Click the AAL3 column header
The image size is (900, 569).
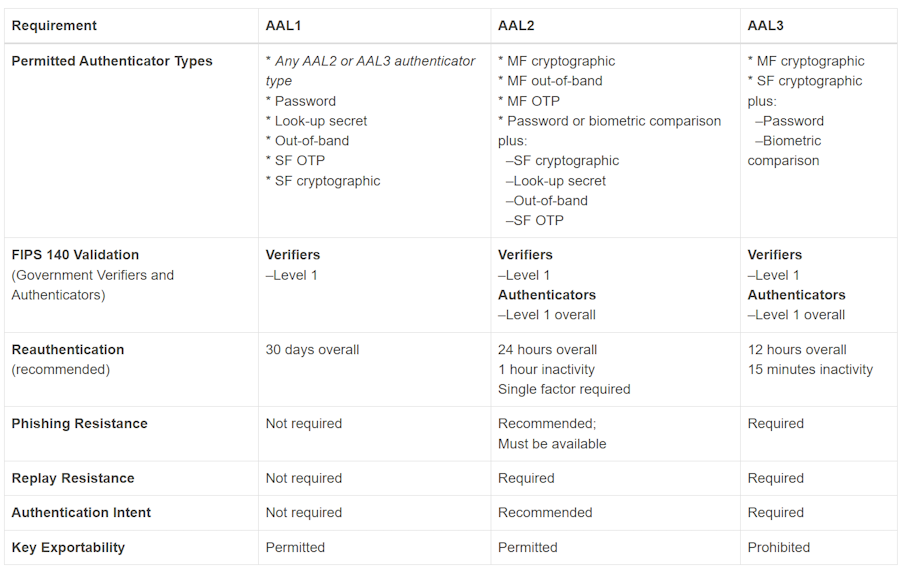coord(764,26)
